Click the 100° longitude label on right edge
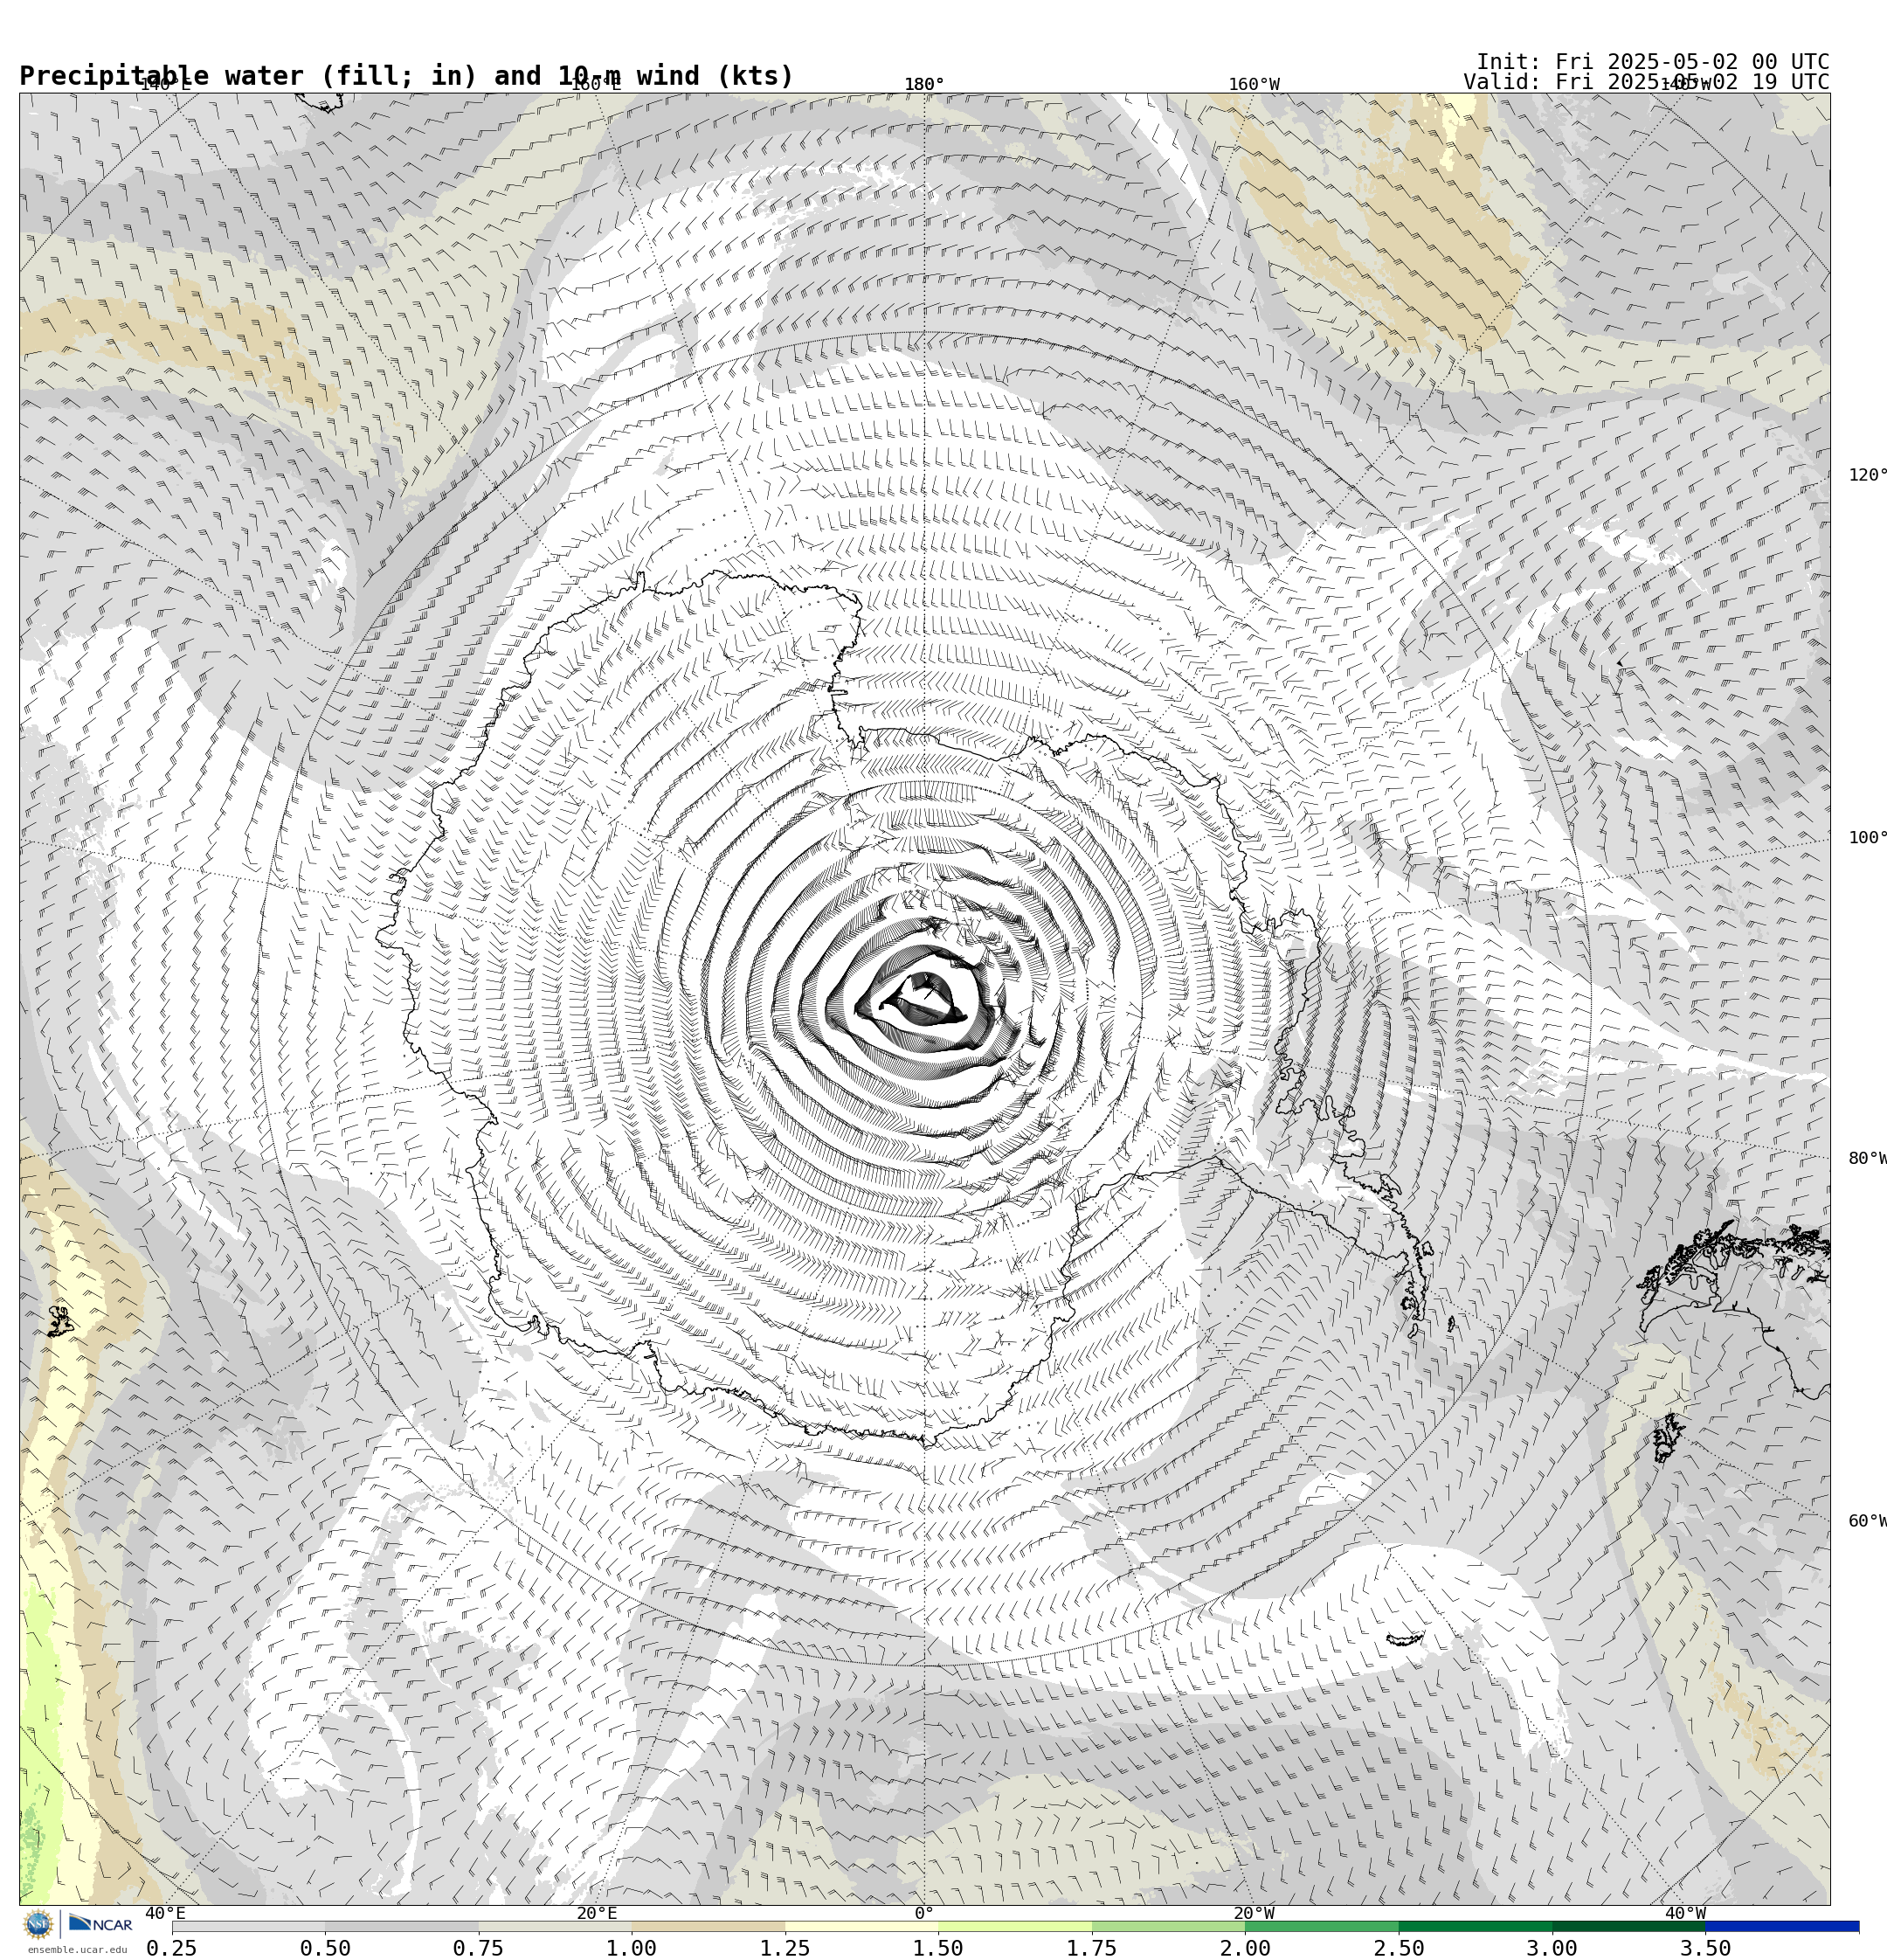 tap(1867, 837)
